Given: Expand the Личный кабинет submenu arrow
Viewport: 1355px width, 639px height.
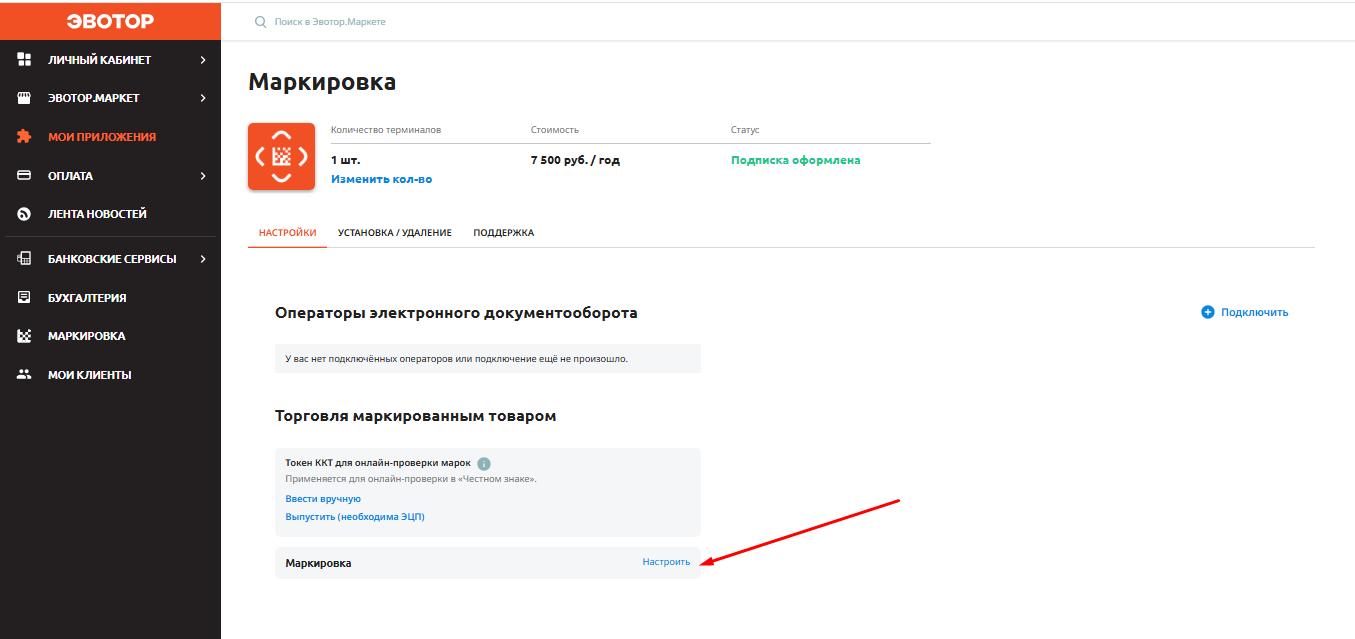Looking at the screenshot, I should [203, 60].
